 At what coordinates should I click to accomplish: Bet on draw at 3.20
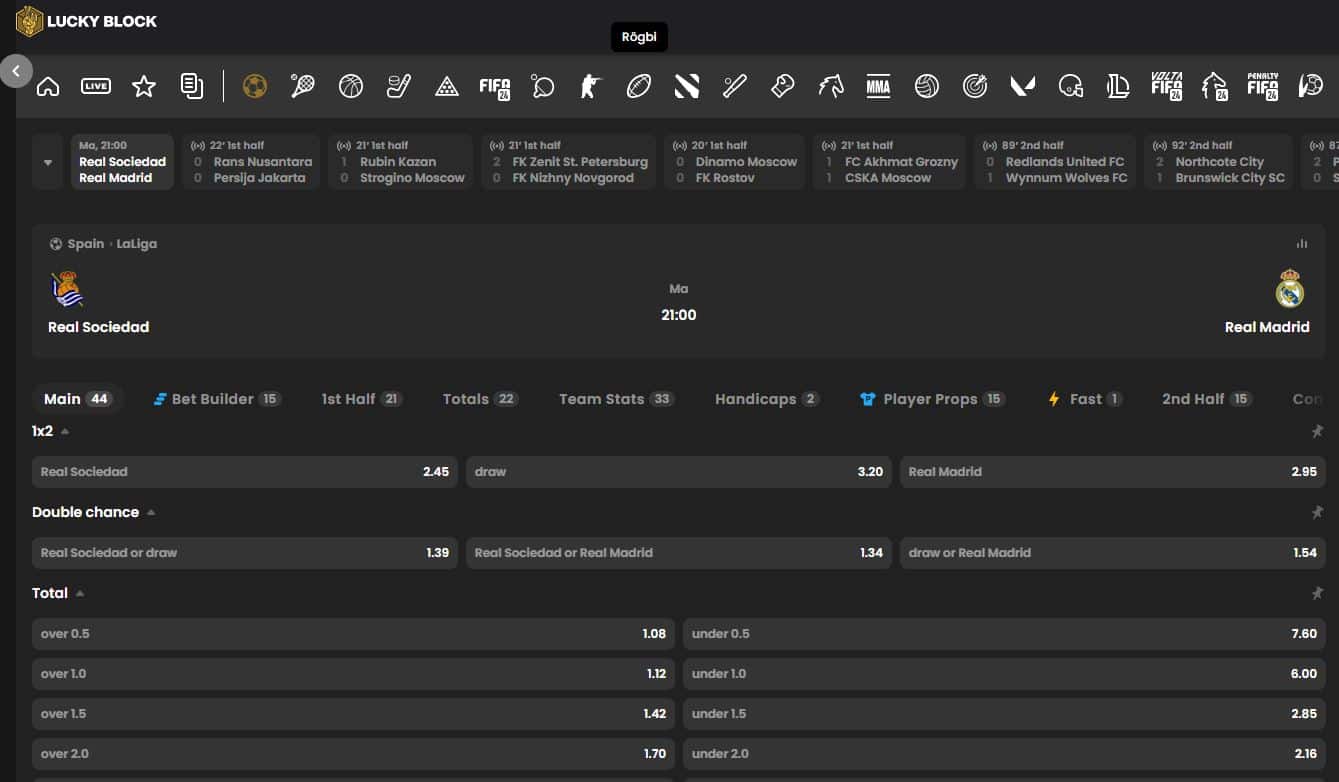pos(679,471)
